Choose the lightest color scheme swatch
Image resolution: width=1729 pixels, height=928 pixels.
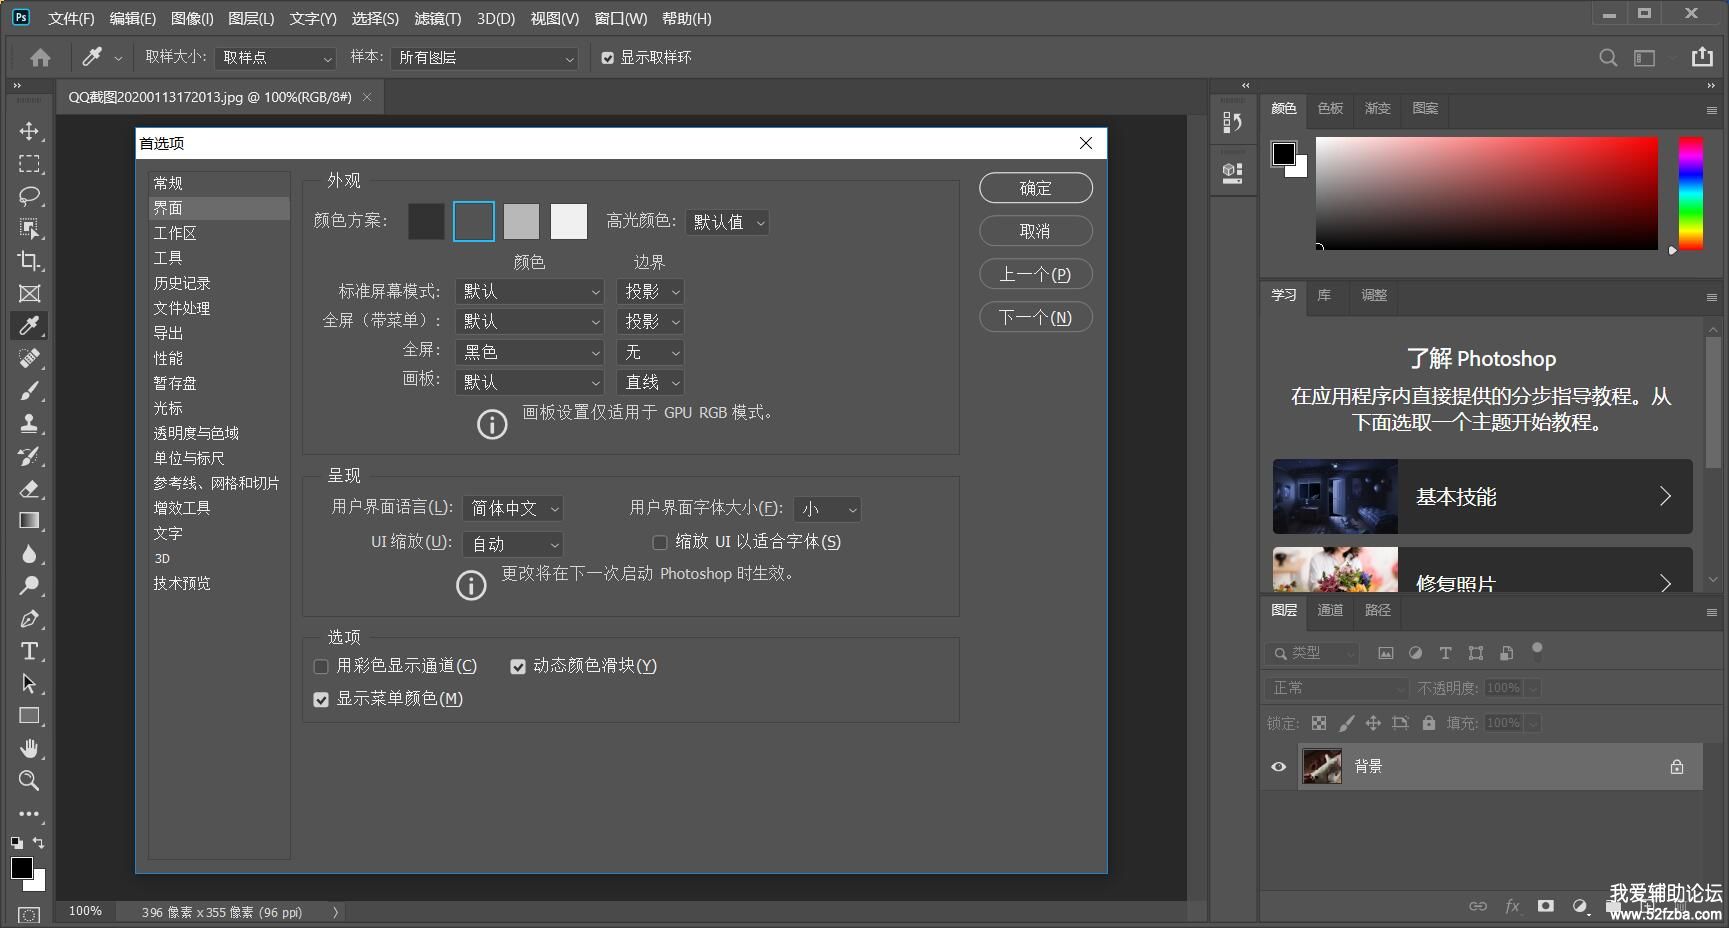pos(569,222)
